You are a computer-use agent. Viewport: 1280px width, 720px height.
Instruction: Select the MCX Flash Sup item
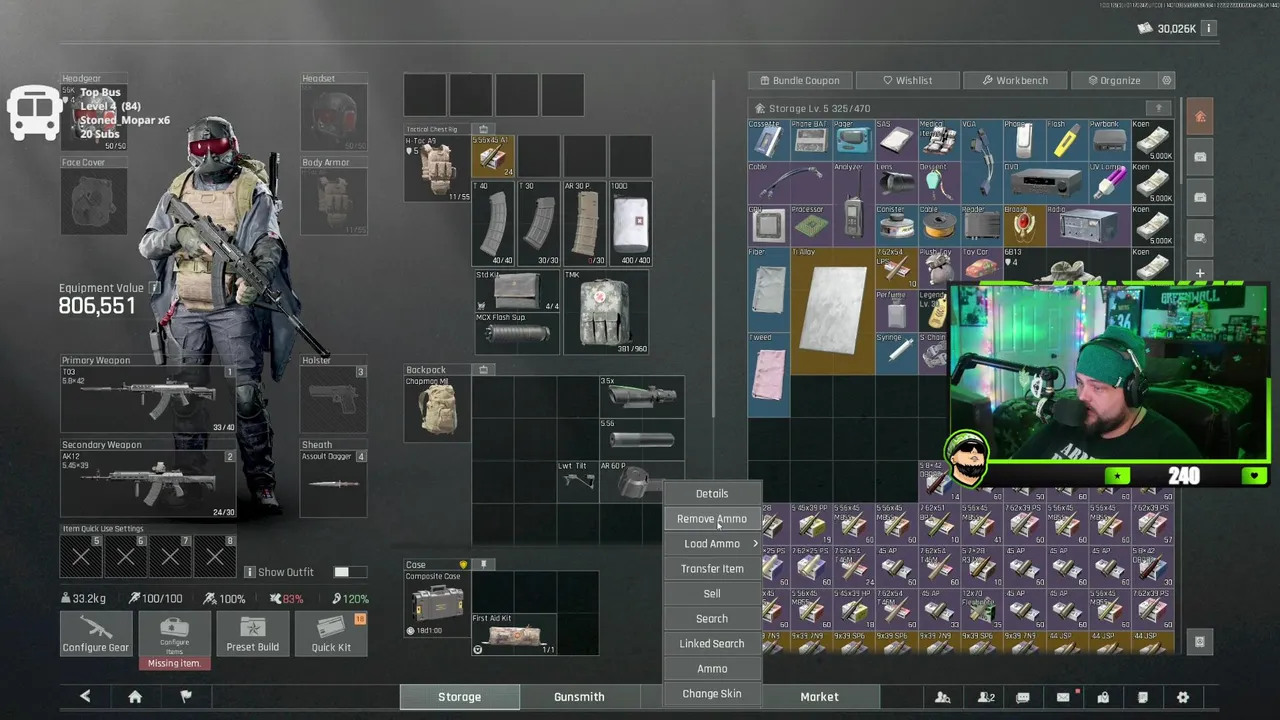(517, 333)
